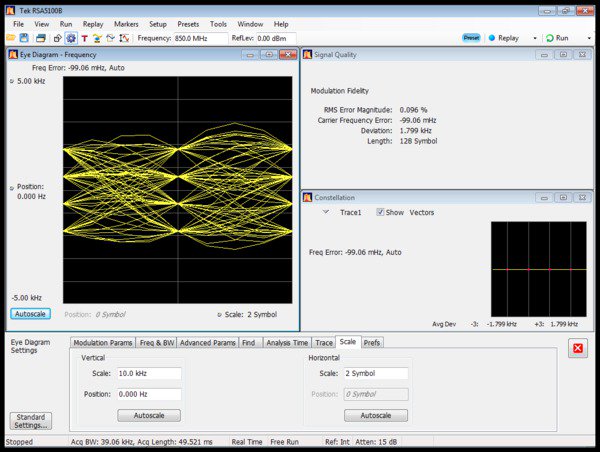
Task: Open the Markers menu
Action: click(x=126, y=23)
